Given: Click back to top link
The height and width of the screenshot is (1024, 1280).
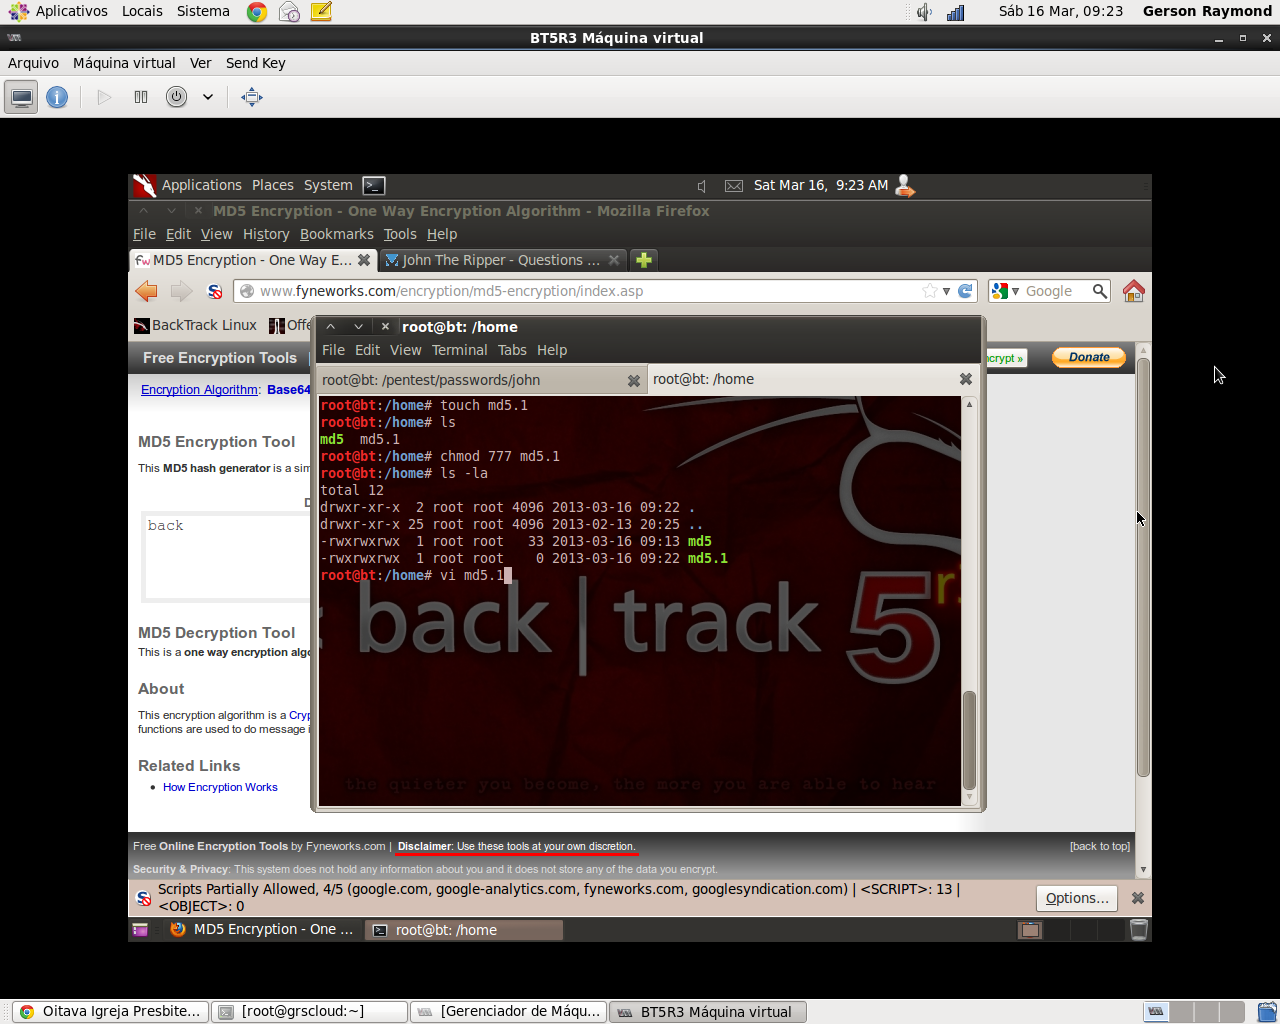Looking at the screenshot, I should point(1100,846).
